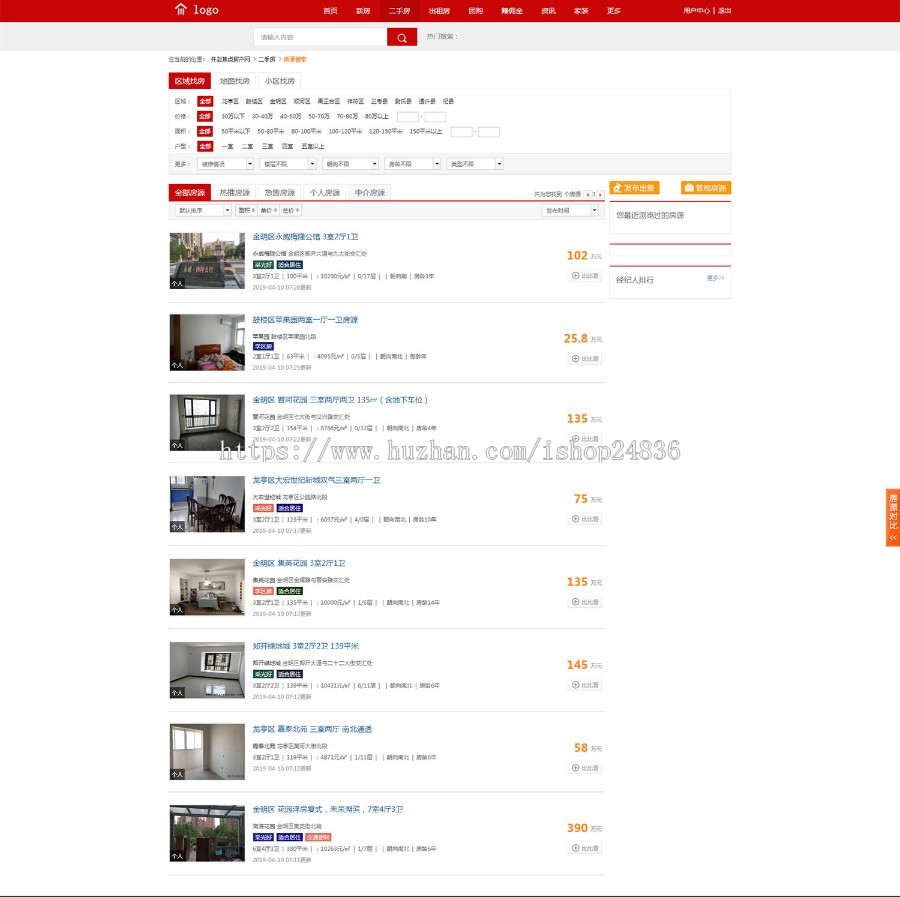Screen dimensions: 900x897
Task: Open the 朝向不限 orientation dropdown
Action: [352, 164]
